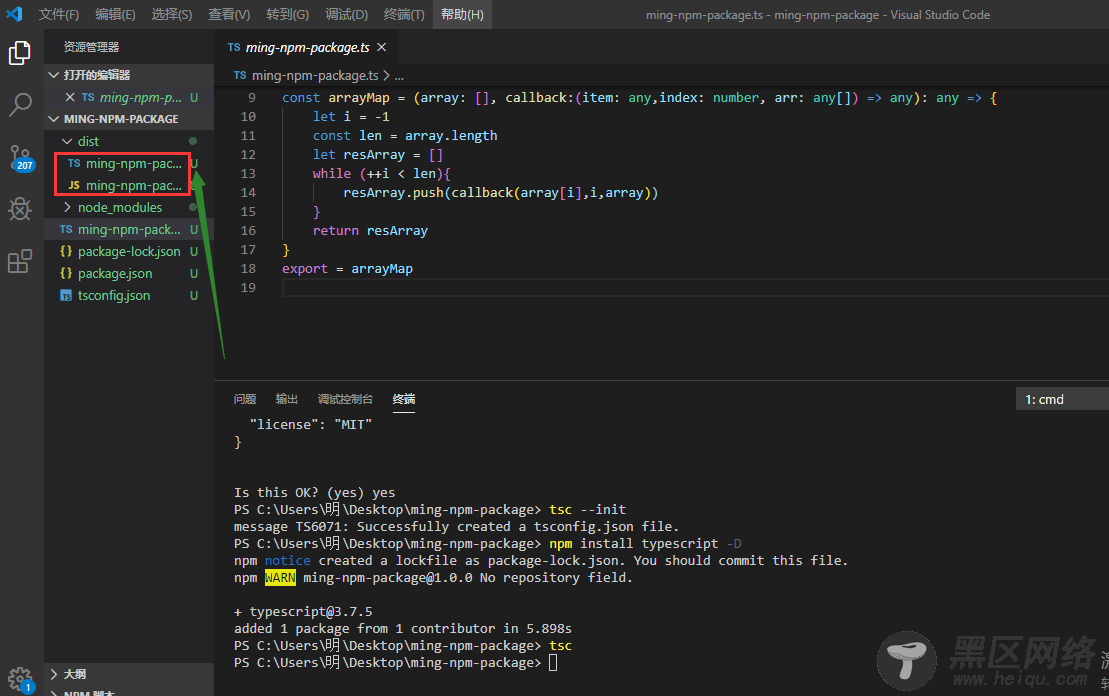Collapse the dist folder
Screen dimensions: 1109x696
pos(67,141)
